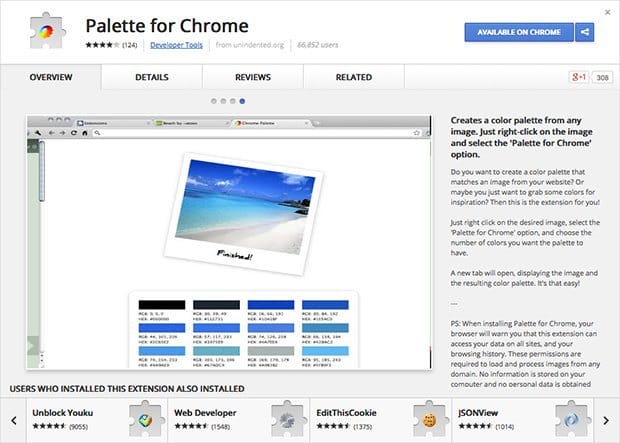
Task: Select the Chrome Palette tab in screenshot
Action: 272,123
